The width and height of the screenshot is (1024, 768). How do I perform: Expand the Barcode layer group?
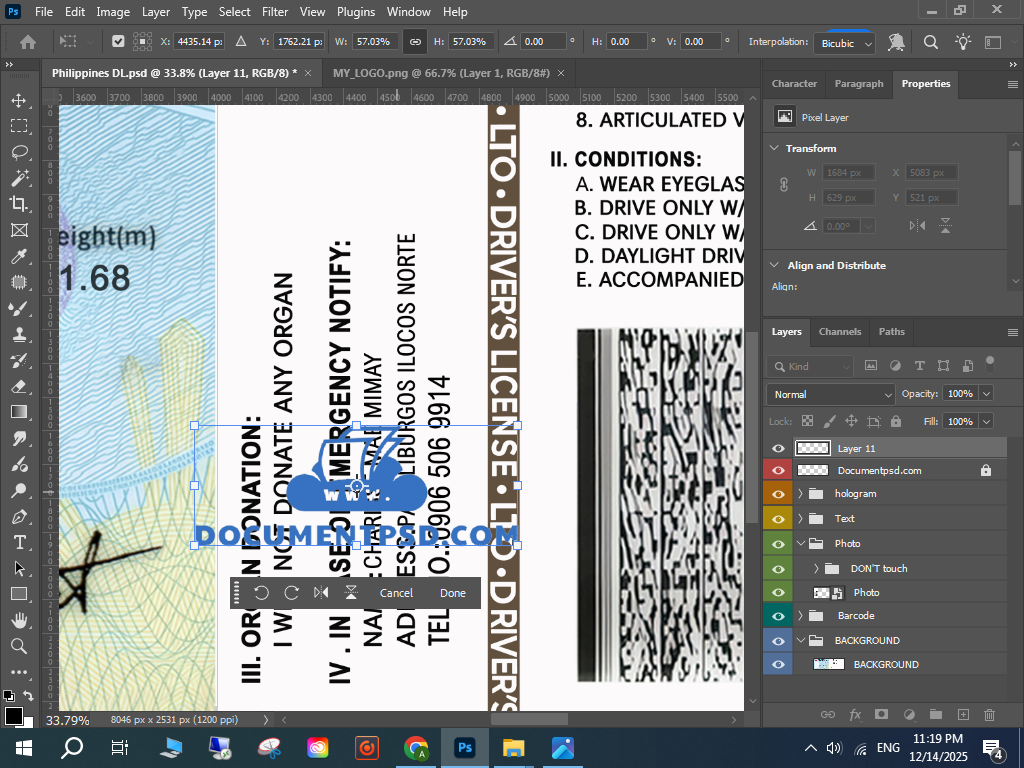(800, 616)
